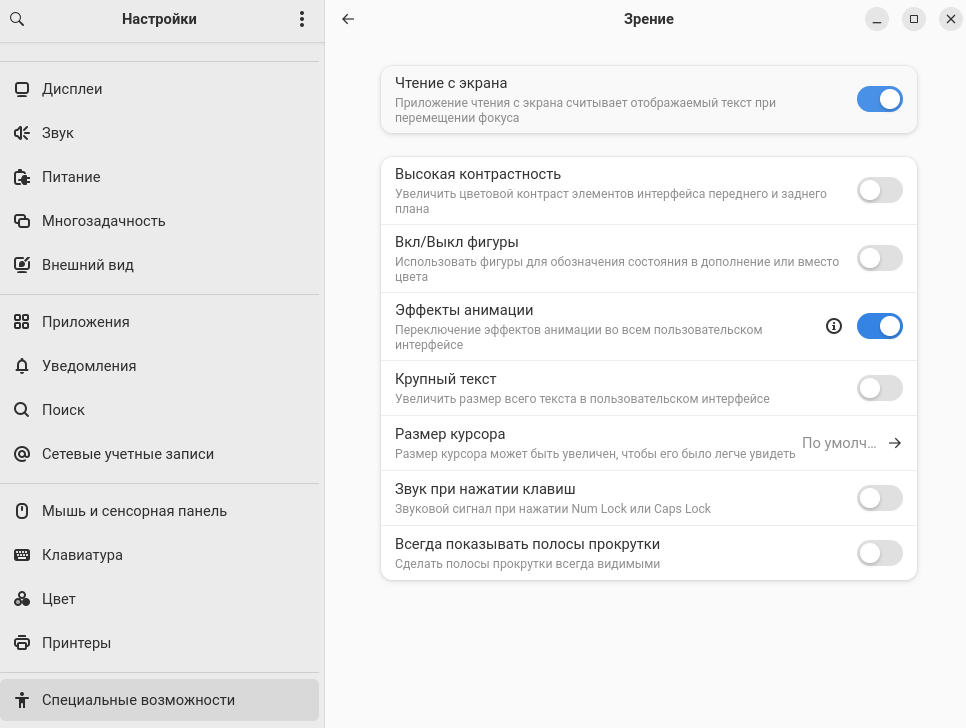The height and width of the screenshot is (728, 966).
Task: Turn on Звук при нажатии клавиш switch
Action: click(x=879, y=498)
